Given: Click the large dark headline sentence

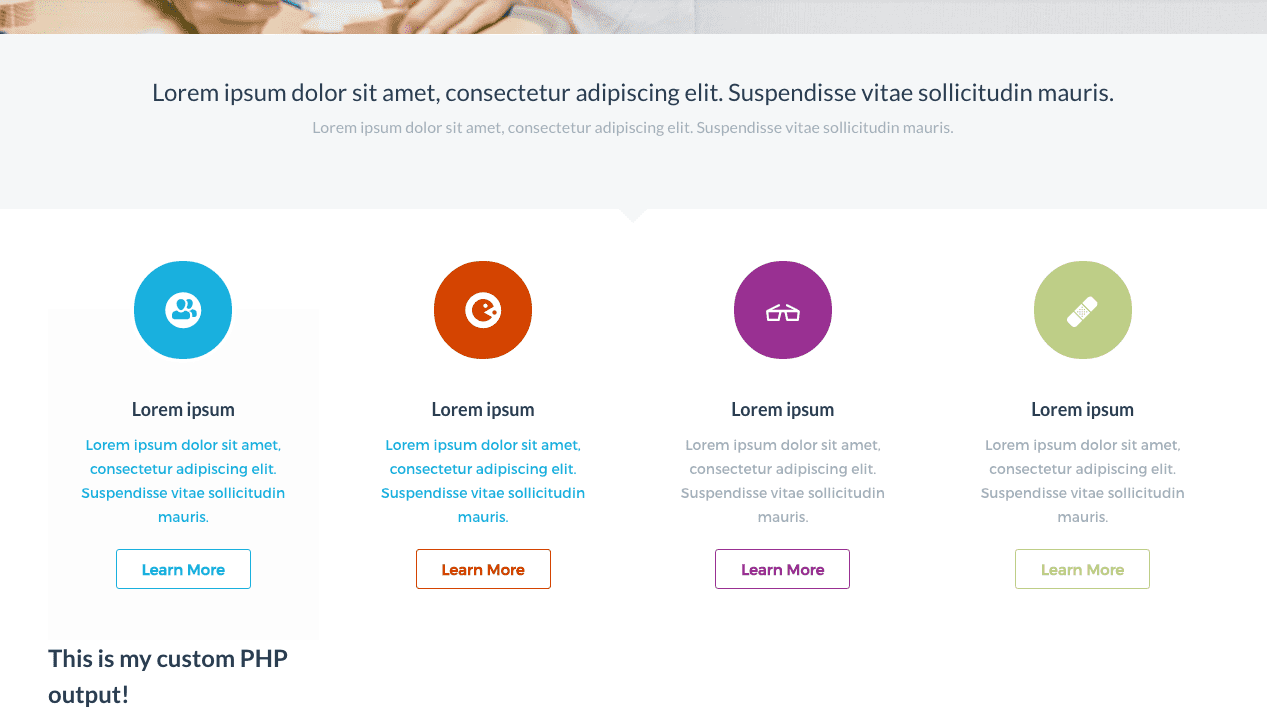Looking at the screenshot, I should click(x=633, y=93).
